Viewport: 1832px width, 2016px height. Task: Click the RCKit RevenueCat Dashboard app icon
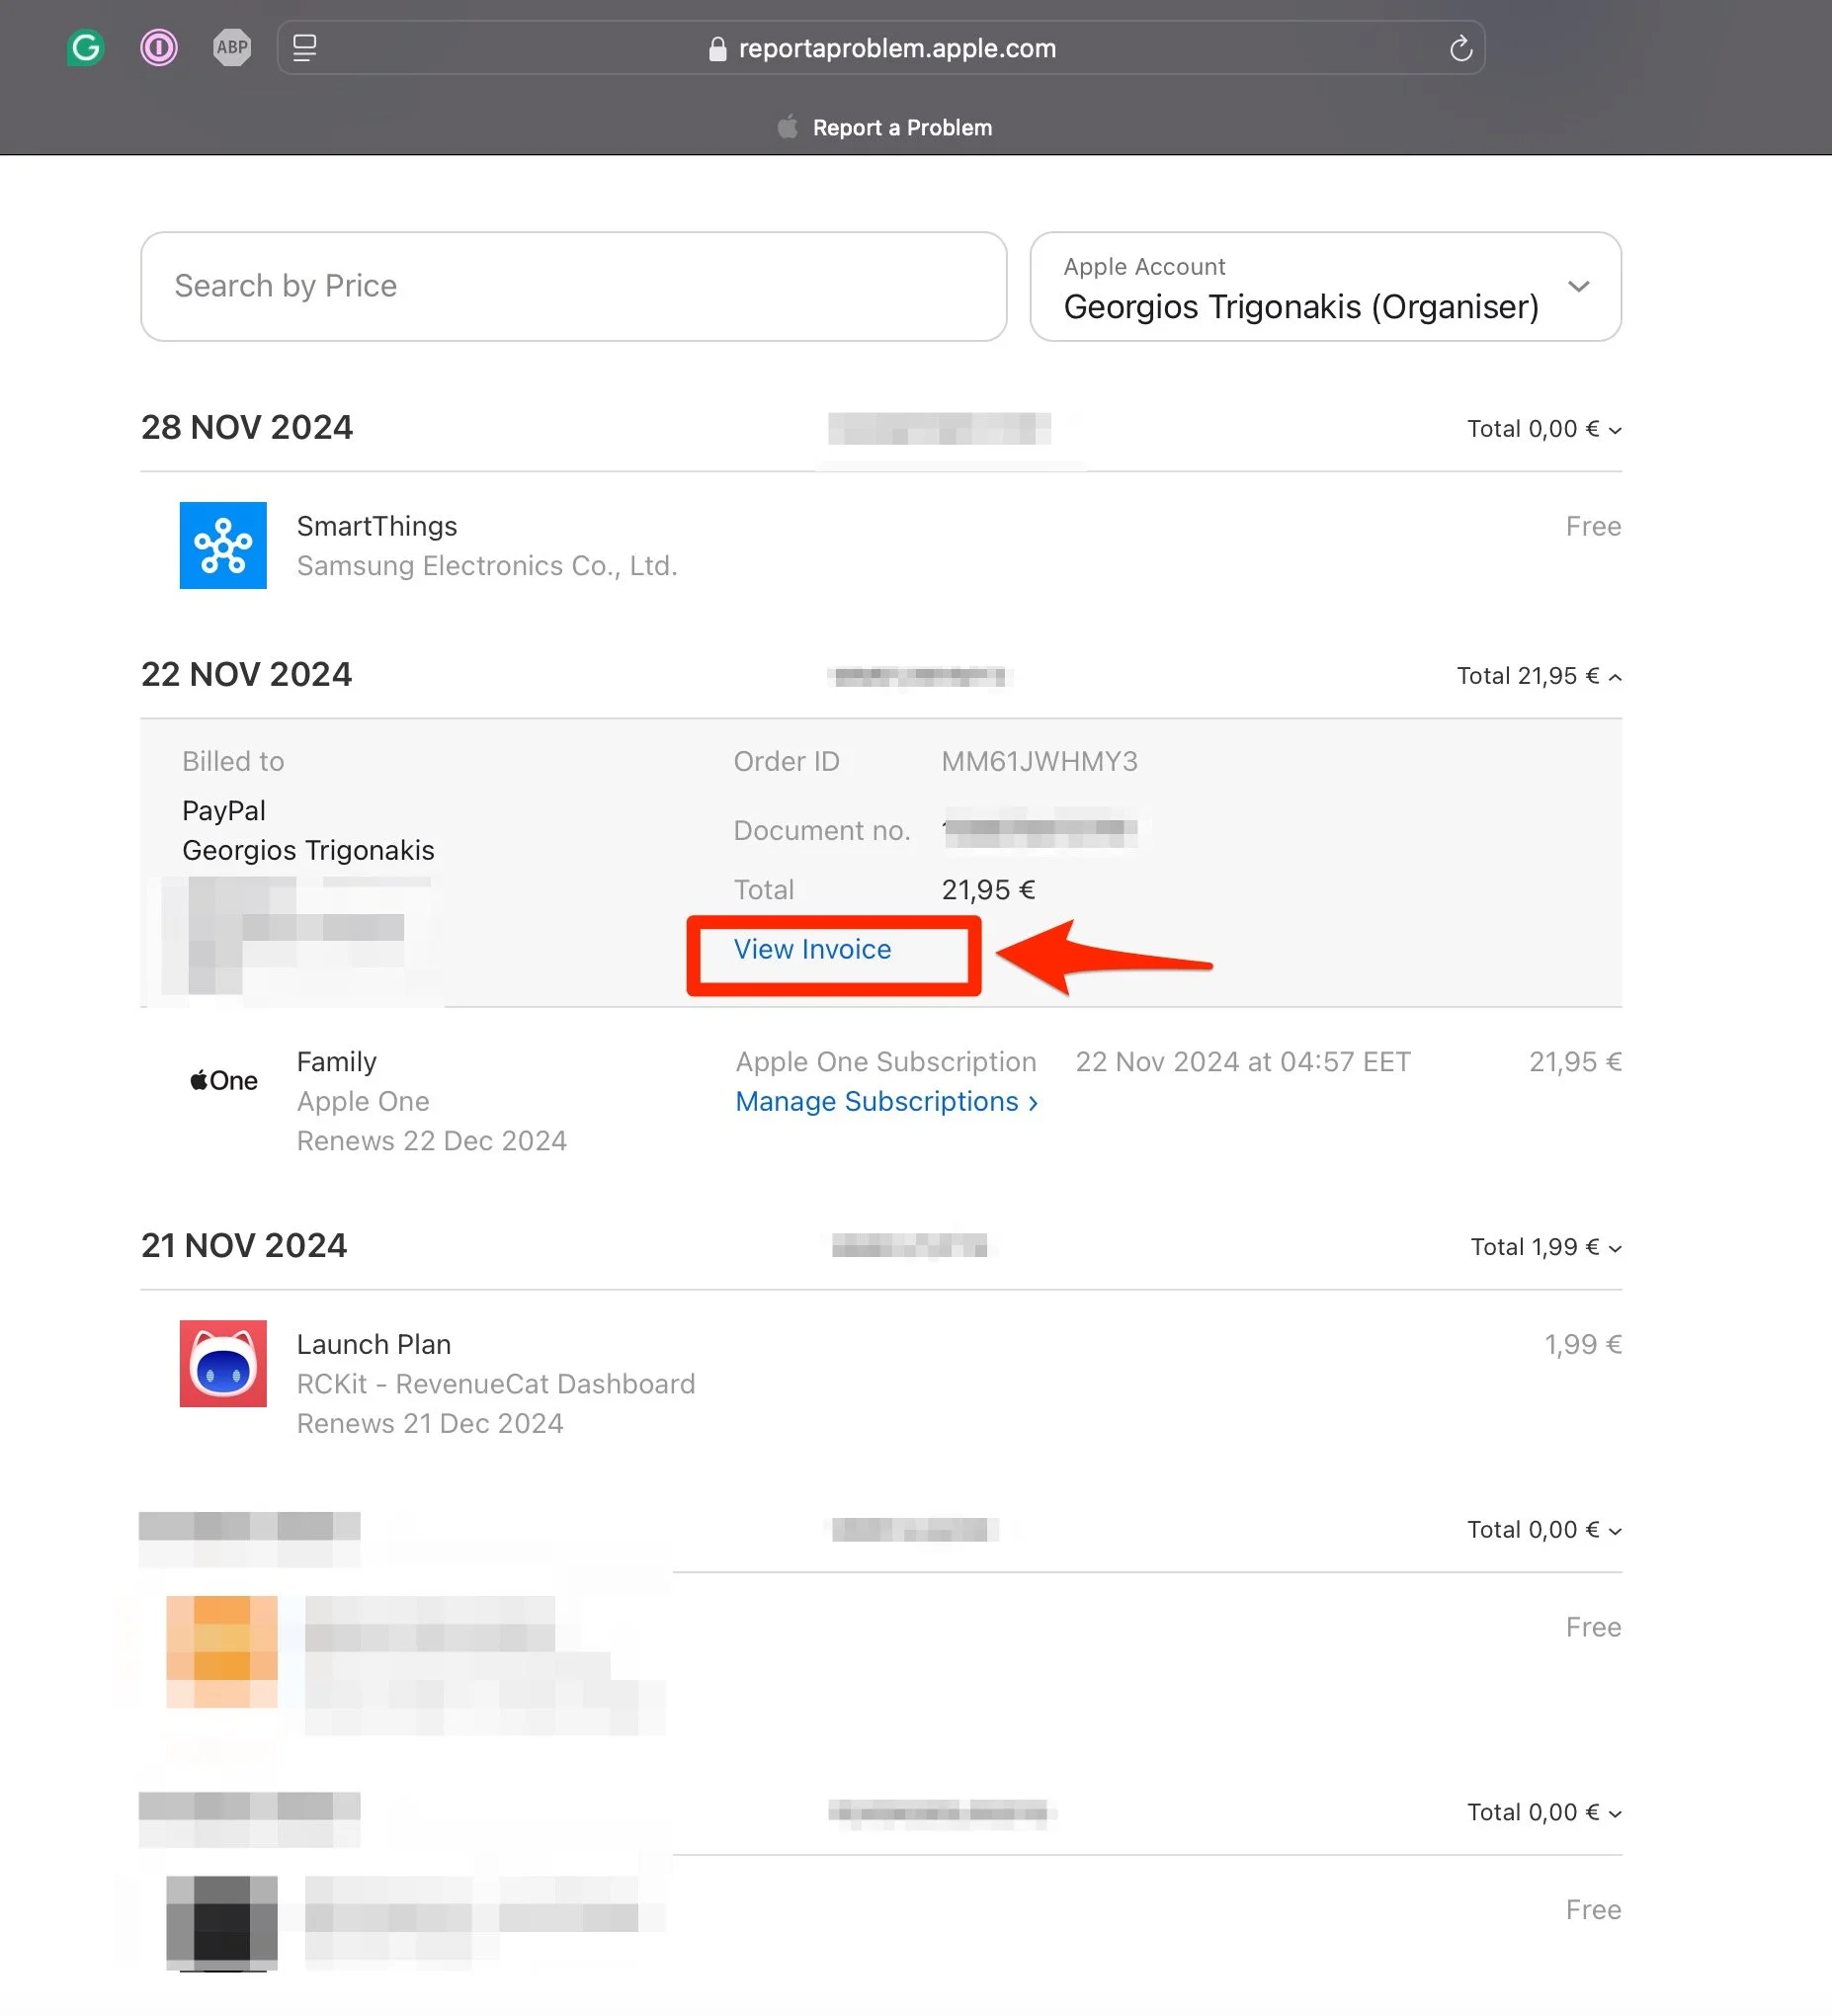pyautogui.click(x=223, y=1364)
